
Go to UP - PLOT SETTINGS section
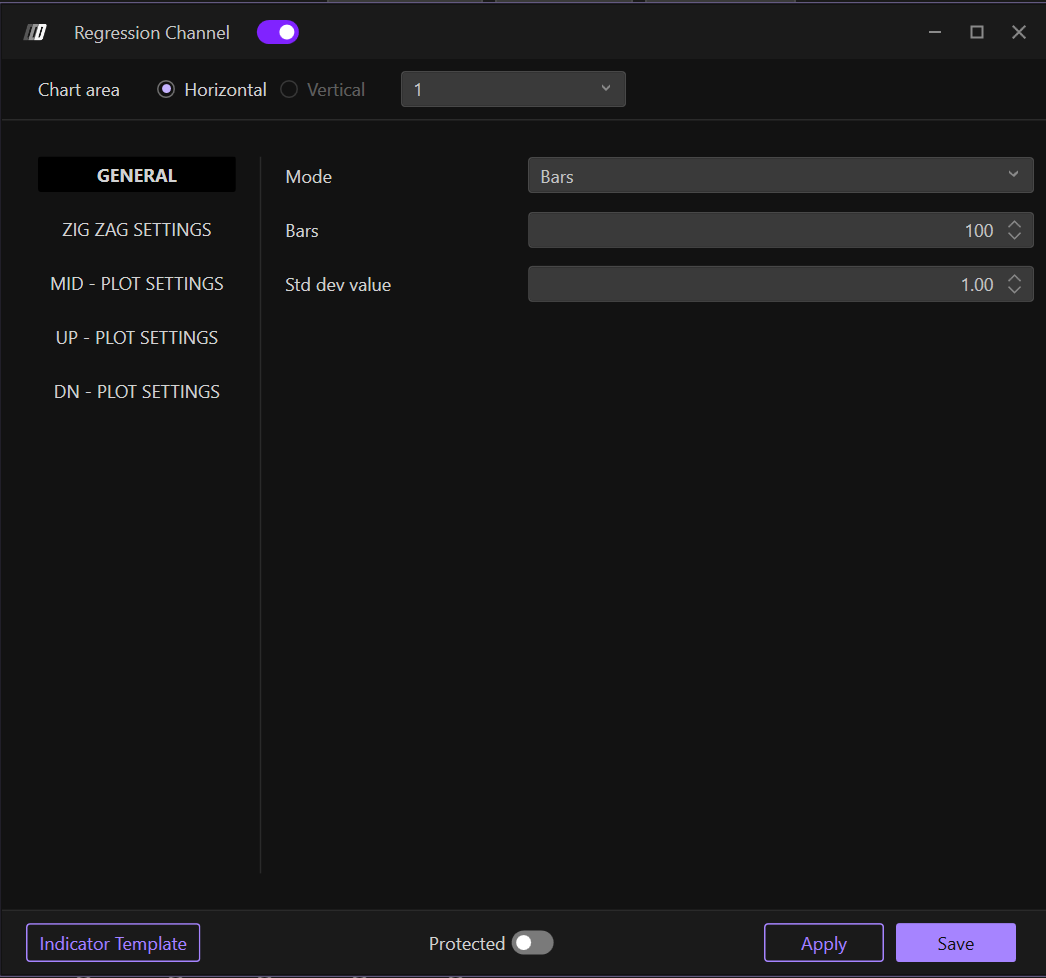[x=137, y=338]
